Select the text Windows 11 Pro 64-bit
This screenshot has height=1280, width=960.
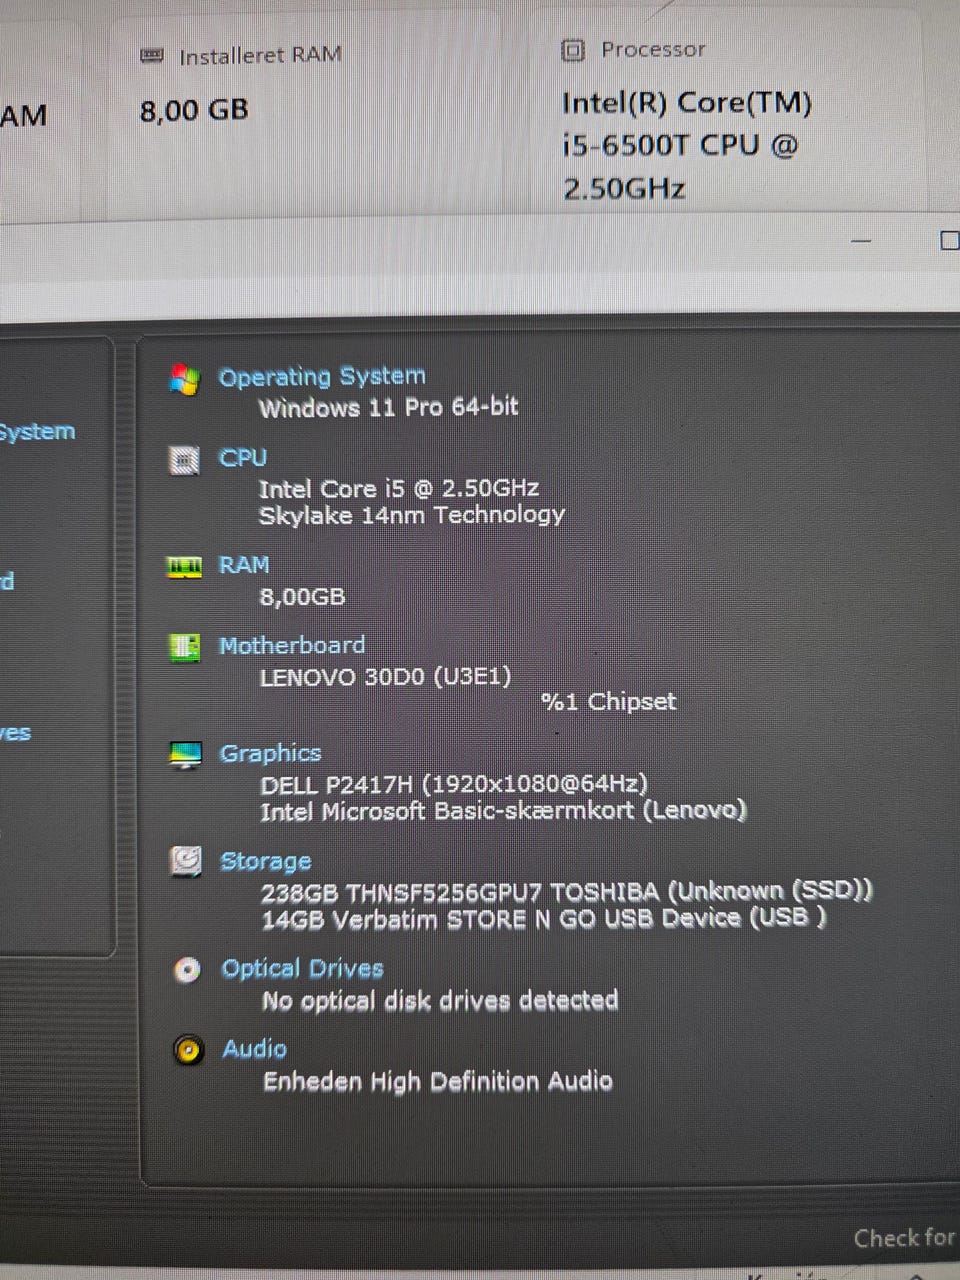(x=389, y=407)
